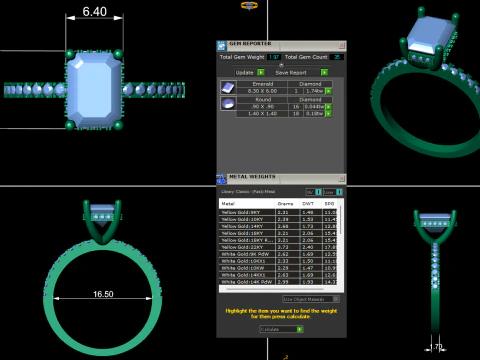Image resolution: width=480 pixels, height=360 pixels.
Task: Click the green Save Report arrow
Action: [x=324, y=72]
